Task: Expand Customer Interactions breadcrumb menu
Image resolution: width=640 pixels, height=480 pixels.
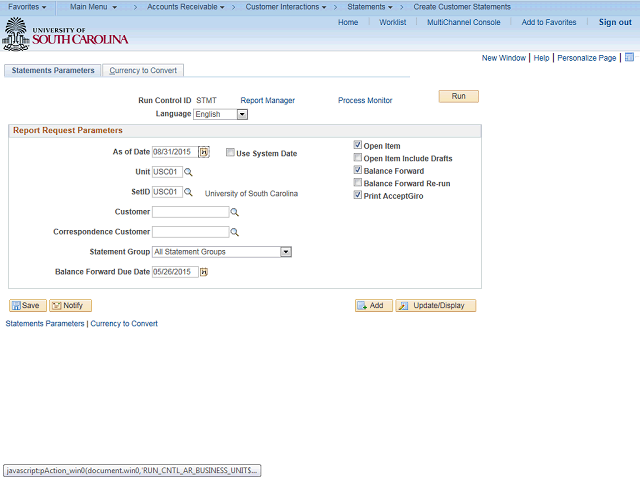Action: pos(286,7)
